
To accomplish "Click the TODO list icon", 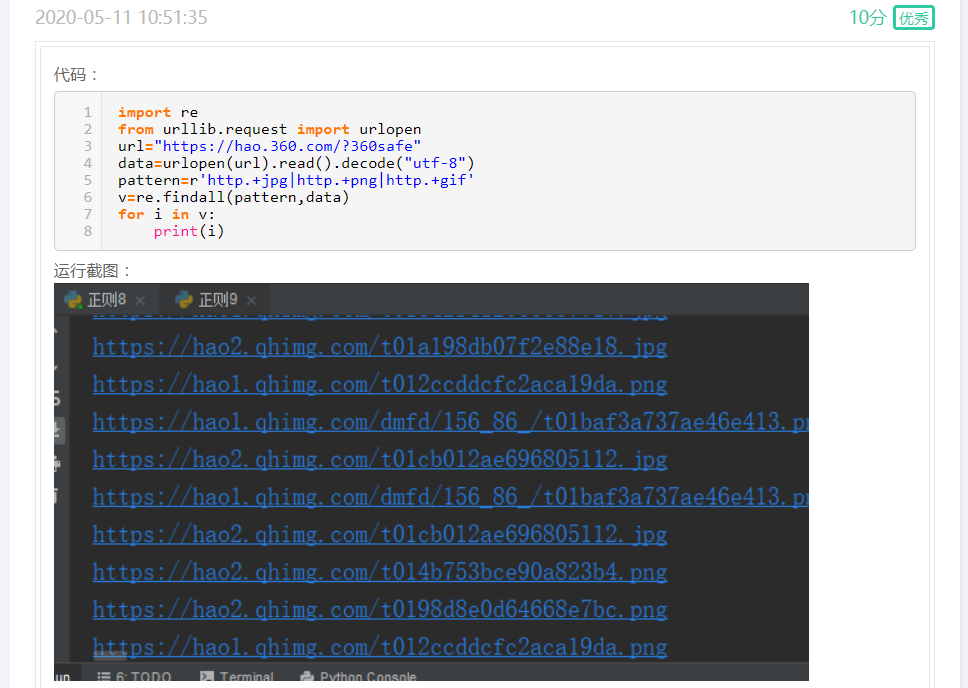I will [x=104, y=677].
